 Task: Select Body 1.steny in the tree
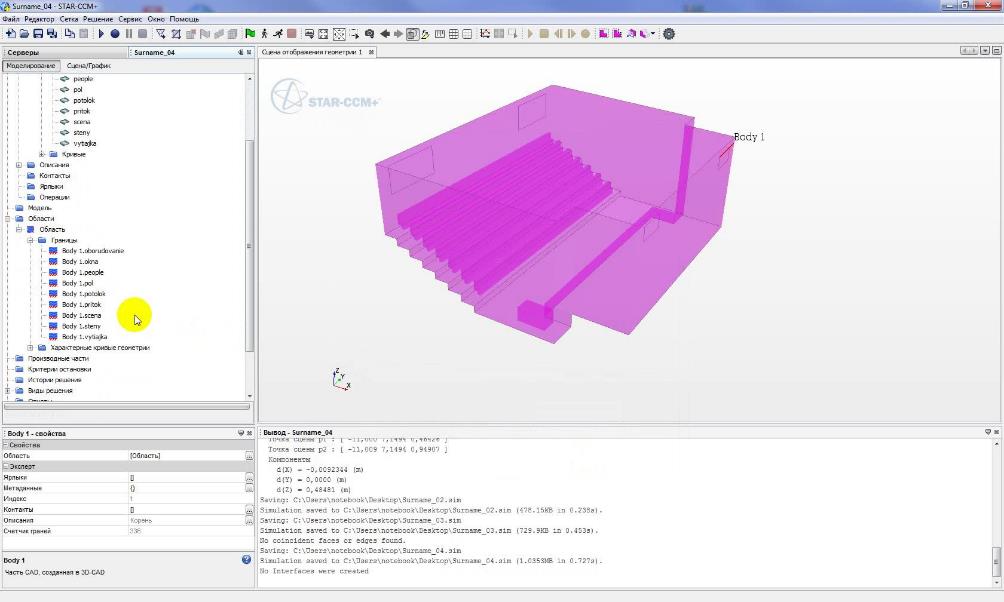pos(81,326)
